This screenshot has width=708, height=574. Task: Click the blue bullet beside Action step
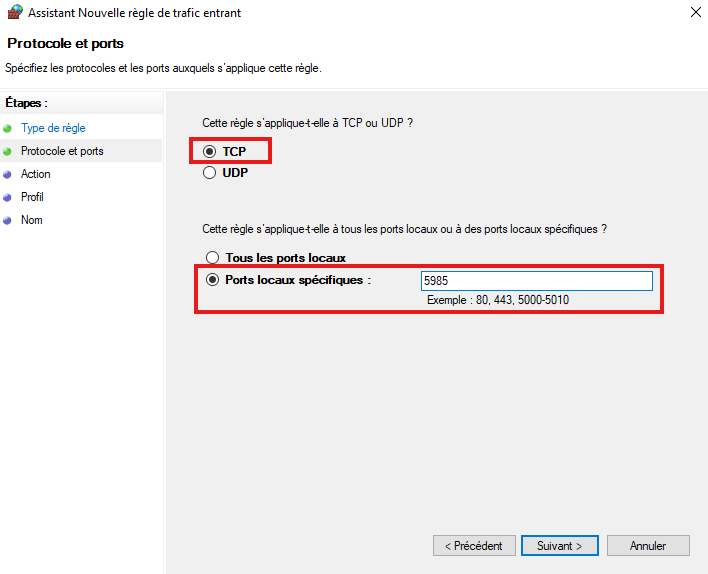point(8,174)
